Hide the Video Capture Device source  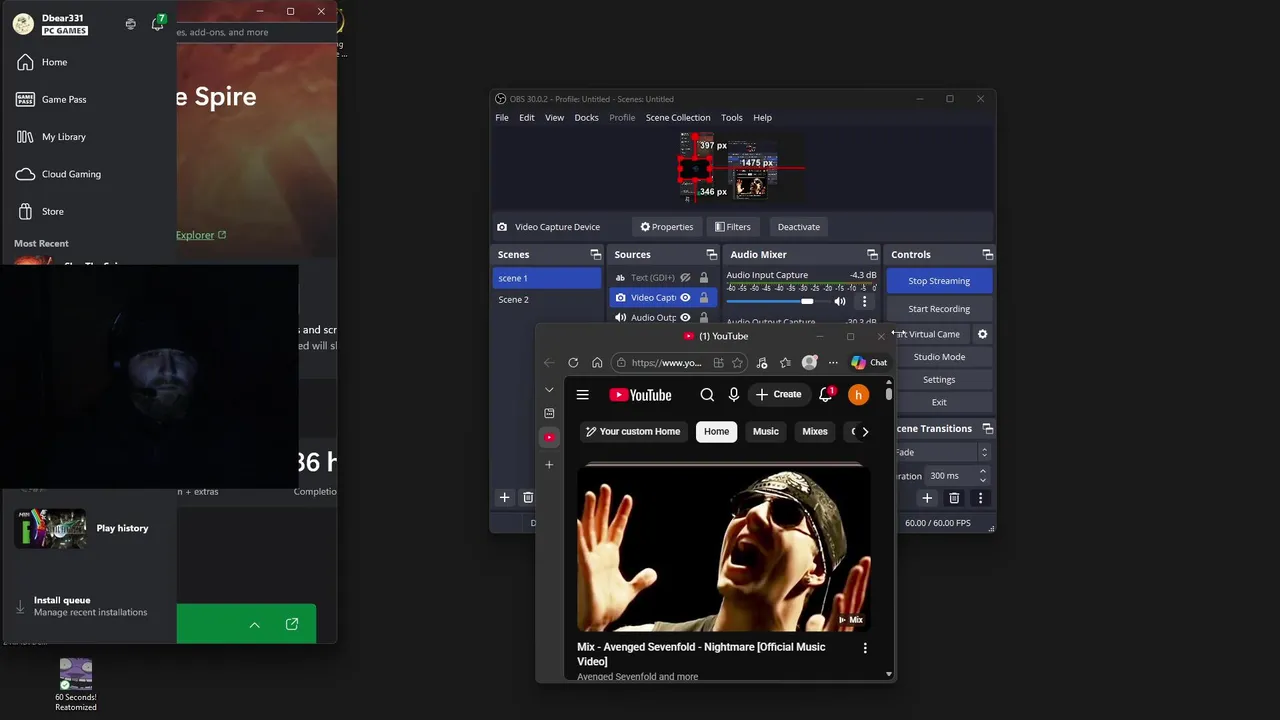(685, 297)
